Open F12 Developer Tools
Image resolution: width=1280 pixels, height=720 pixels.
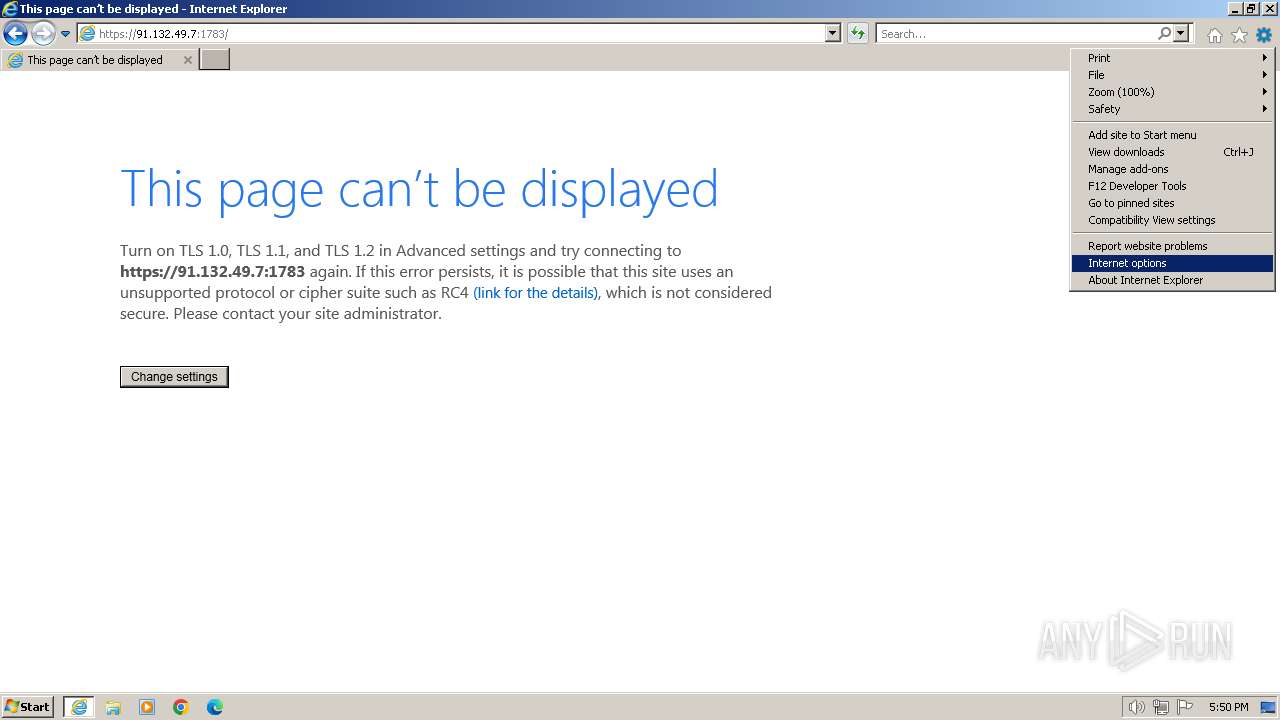(1172, 186)
